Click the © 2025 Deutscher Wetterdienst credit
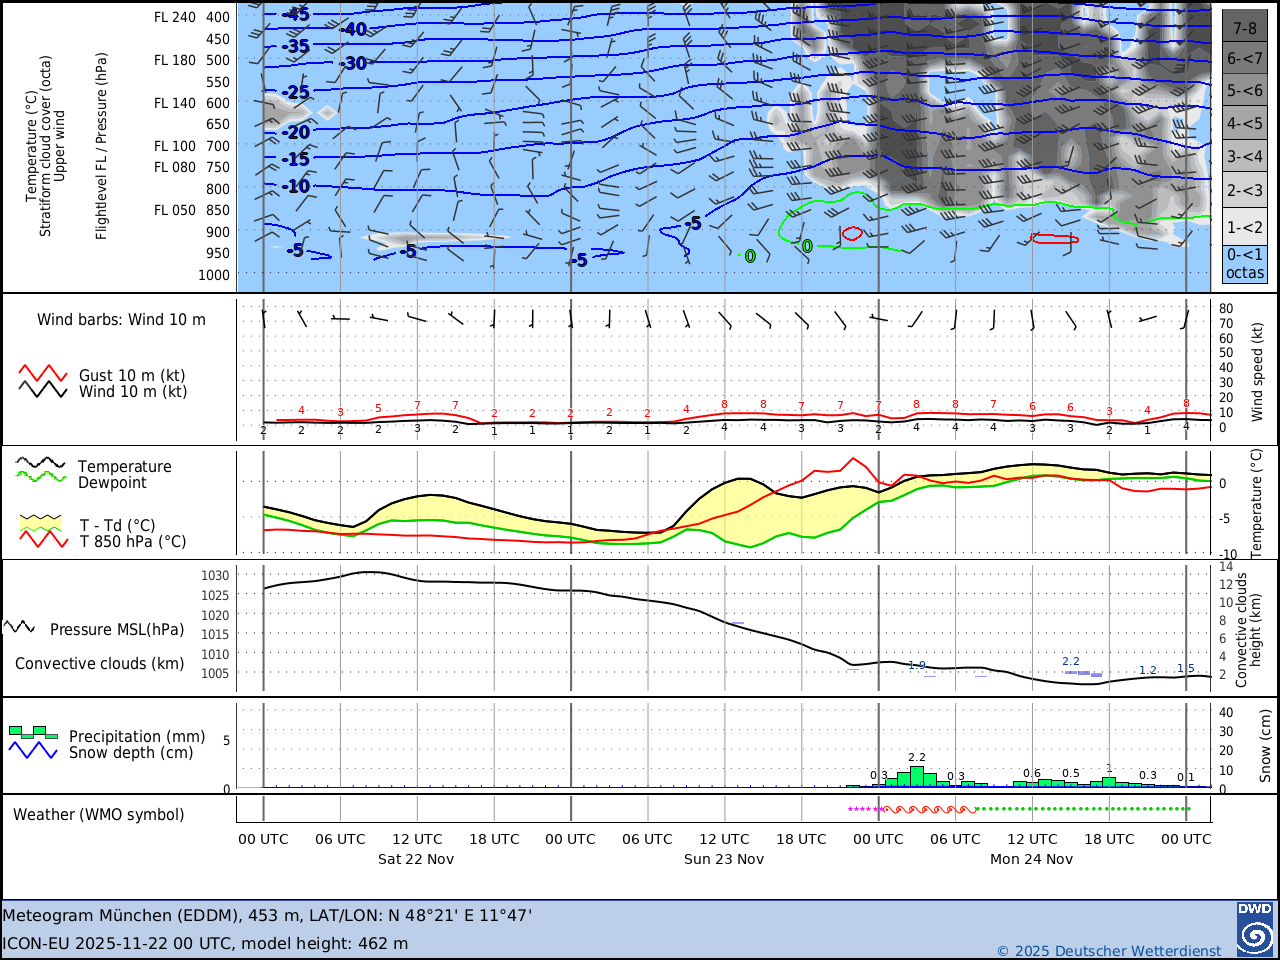The width and height of the screenshot is (1280, 960). 1109,951
